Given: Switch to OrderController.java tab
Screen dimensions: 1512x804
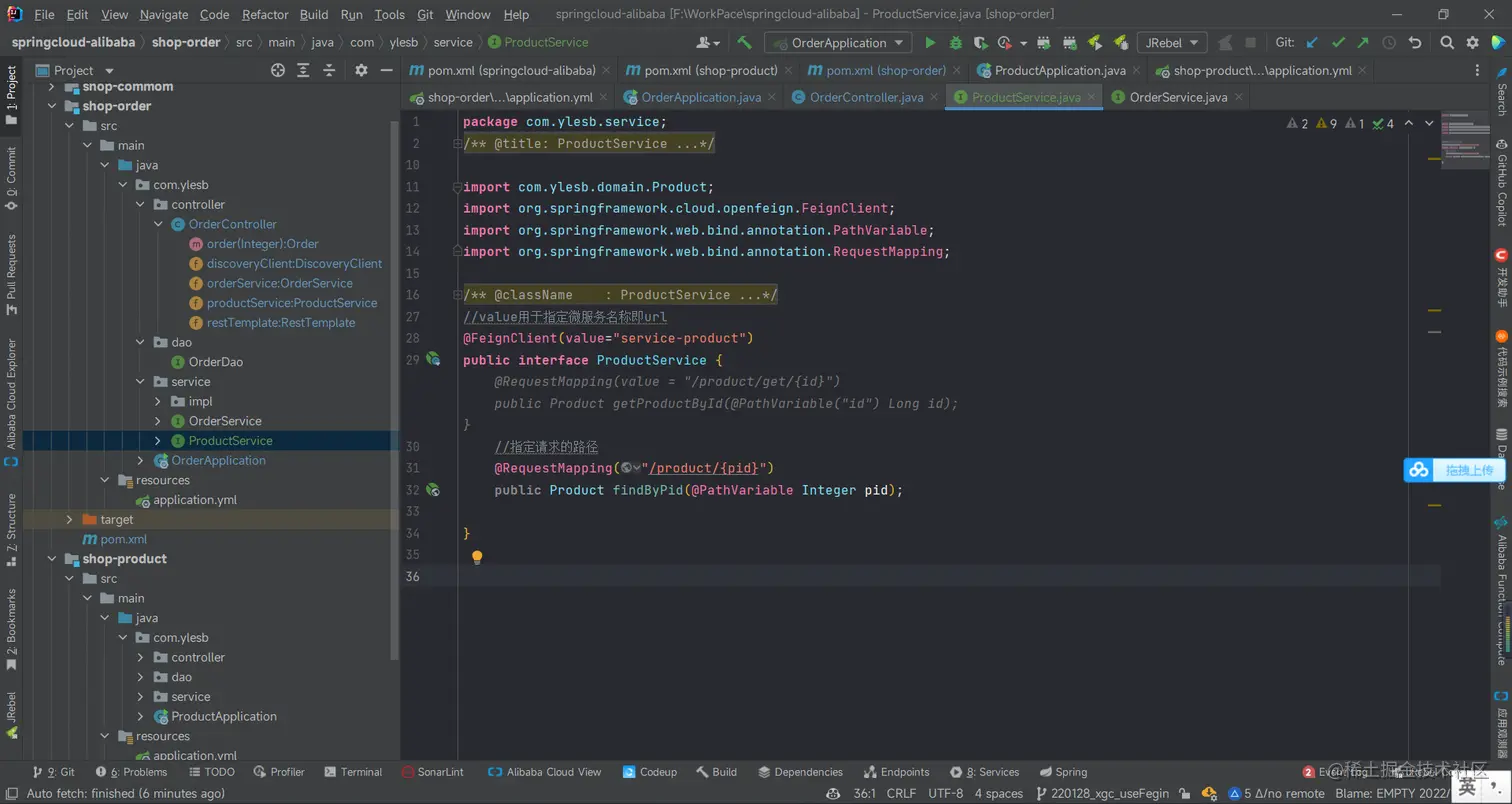Looking at the screenshot, I should point(865,97).
